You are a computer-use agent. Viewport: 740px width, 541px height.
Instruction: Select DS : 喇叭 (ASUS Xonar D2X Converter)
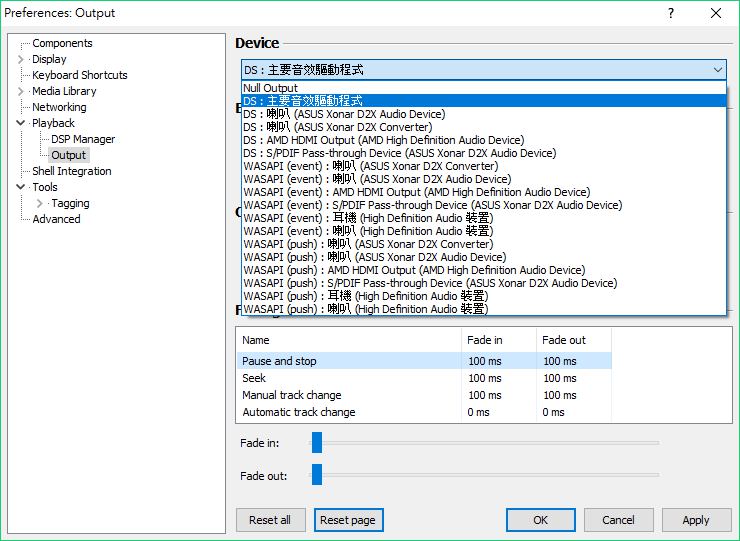click(x=484, y=127)
